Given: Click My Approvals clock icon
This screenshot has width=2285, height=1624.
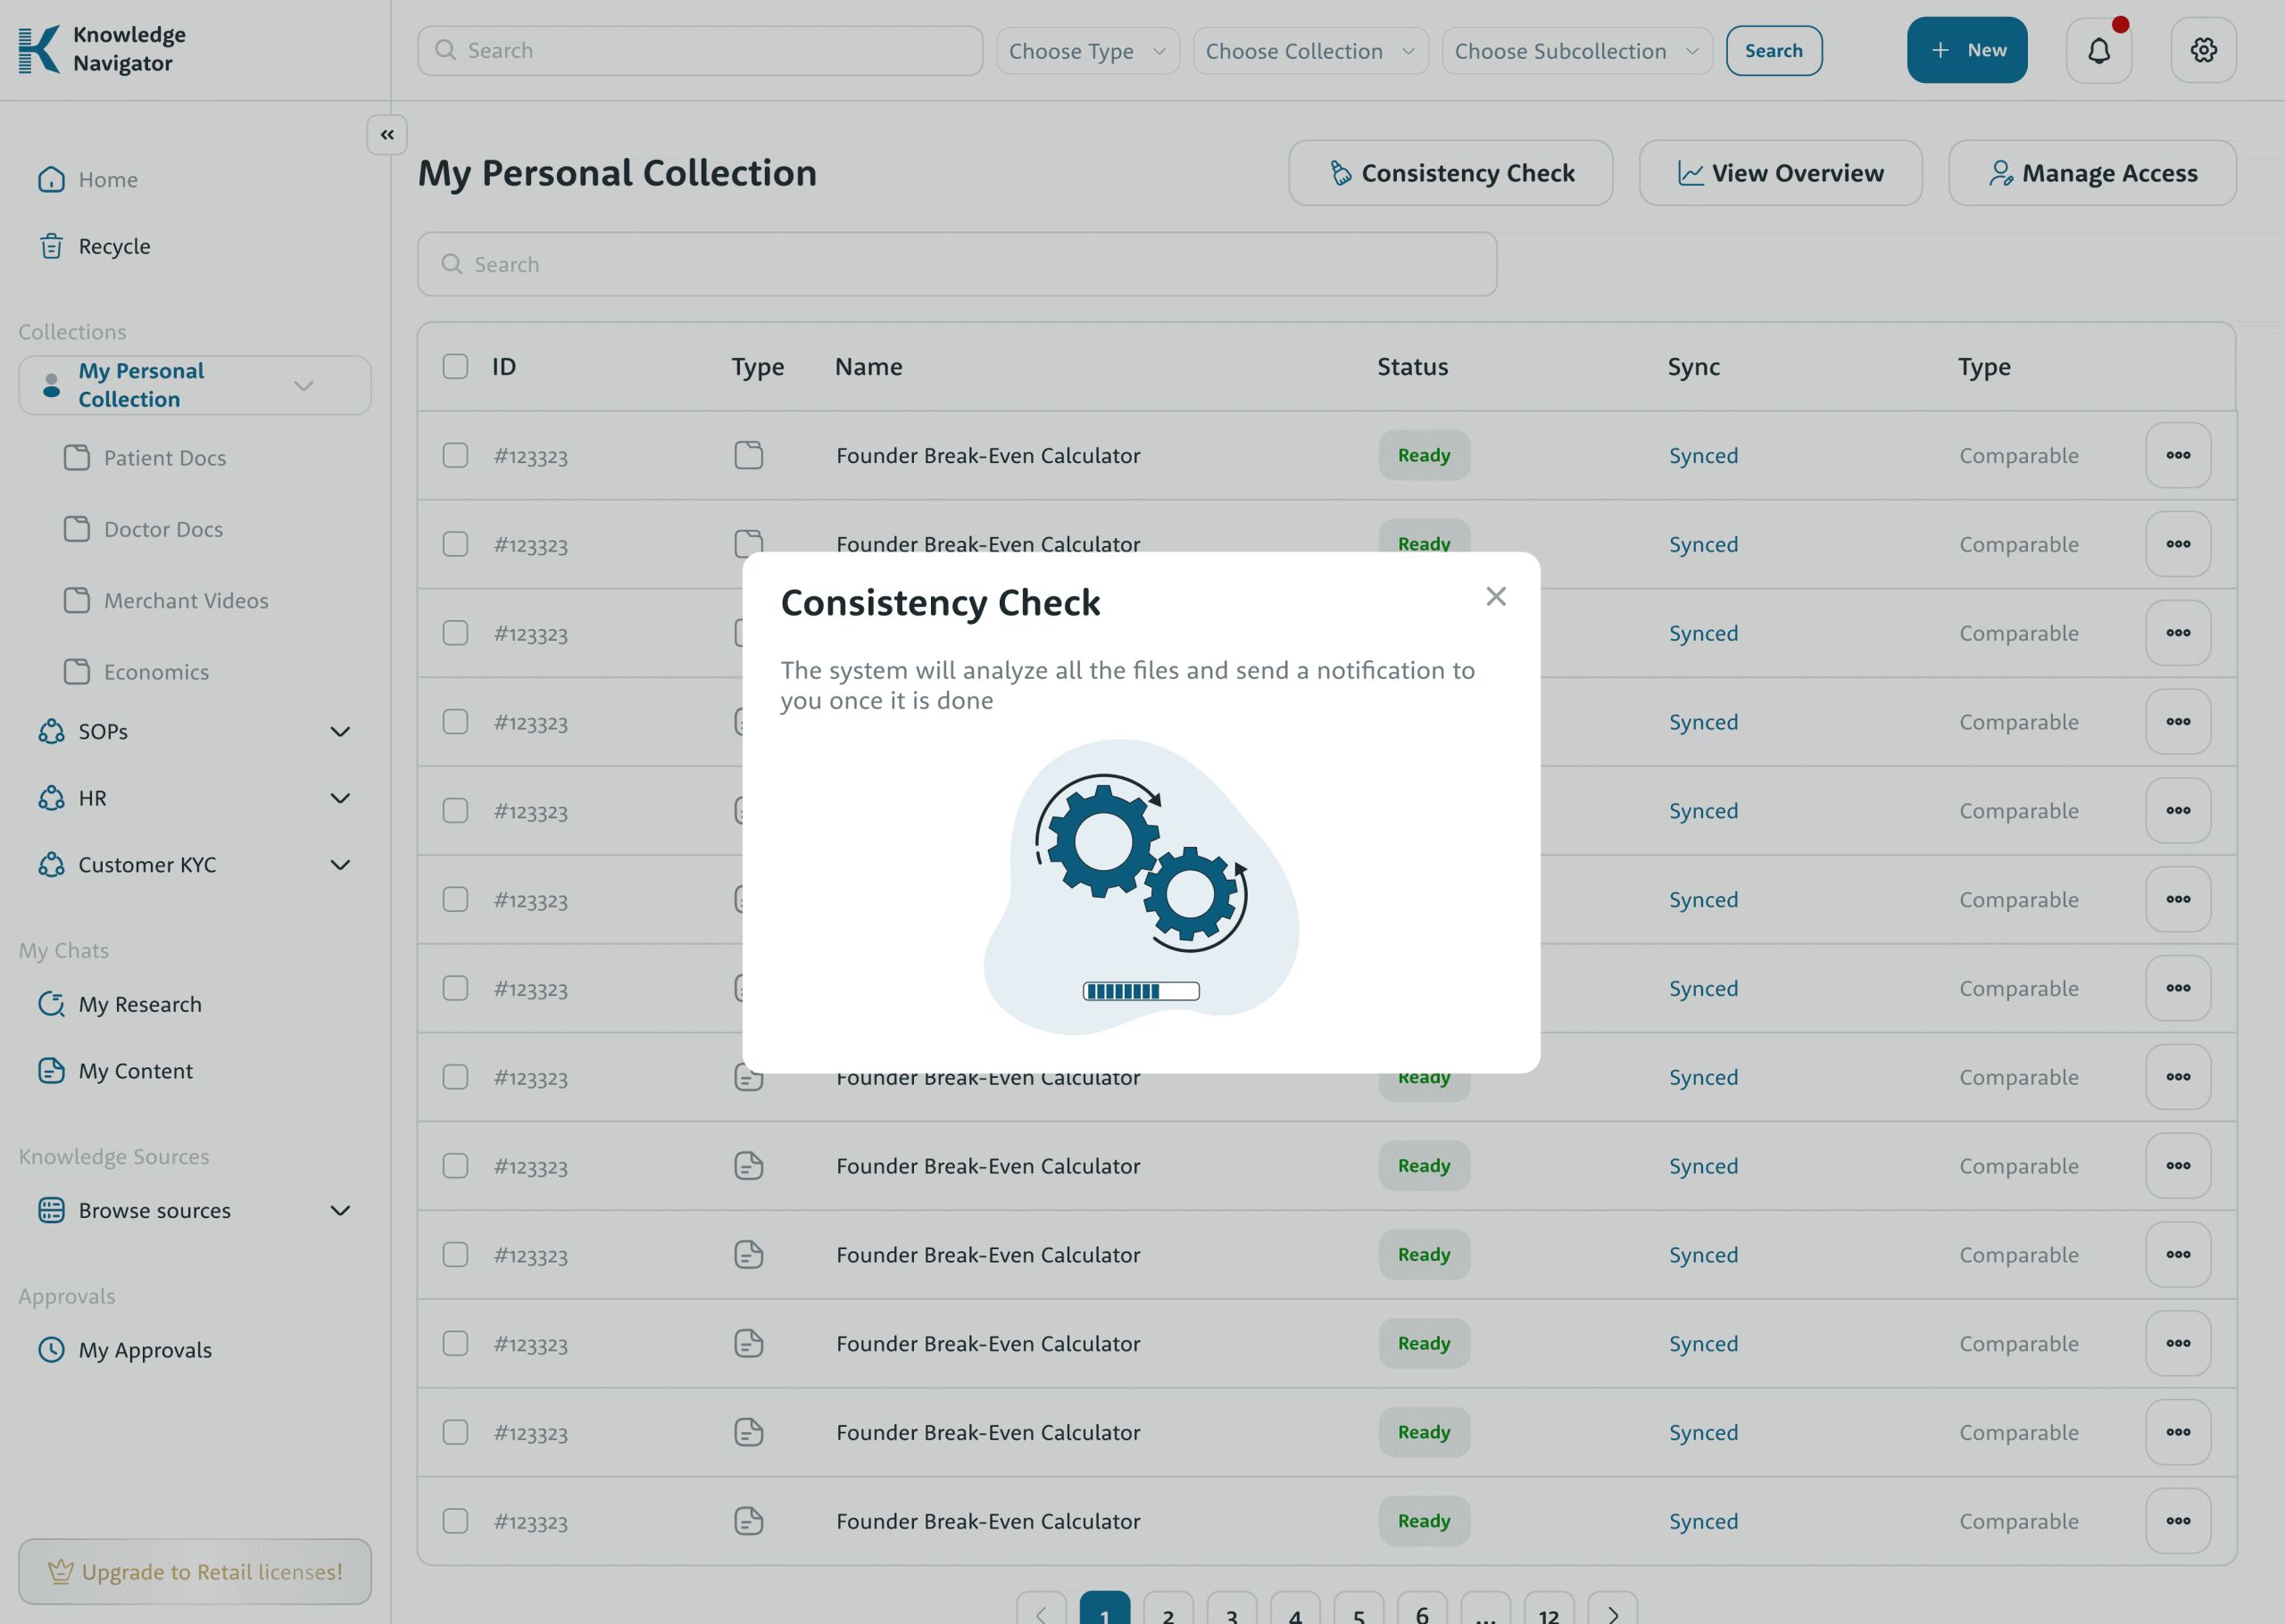Looking at the screenshot, I should 51,1350.
